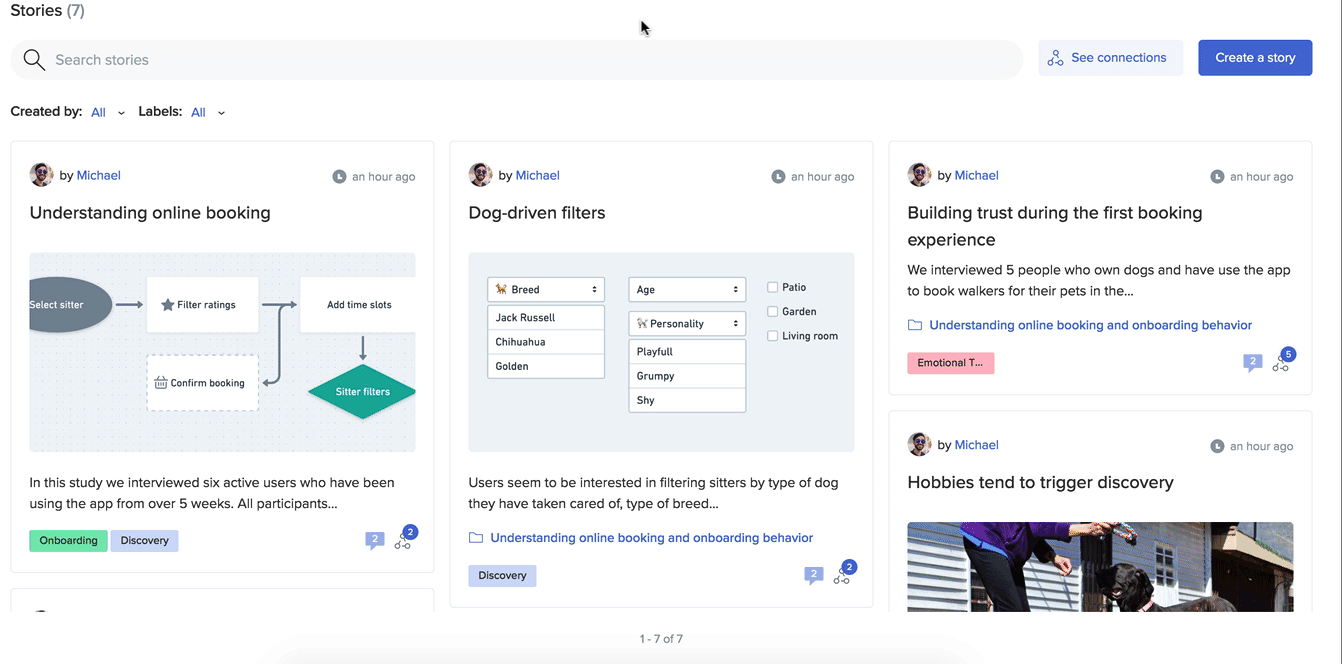
Task: Focus the Search stories field
Action: click(x=517, y=60)
